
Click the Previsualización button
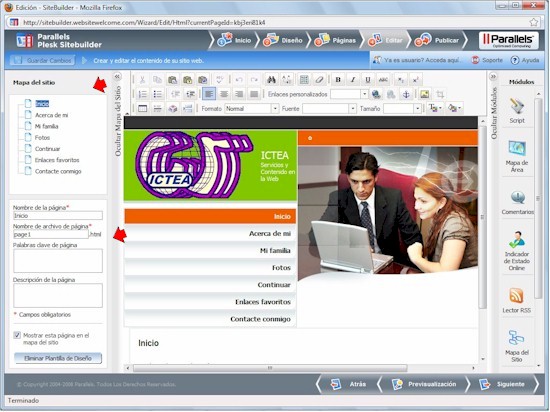424,384
